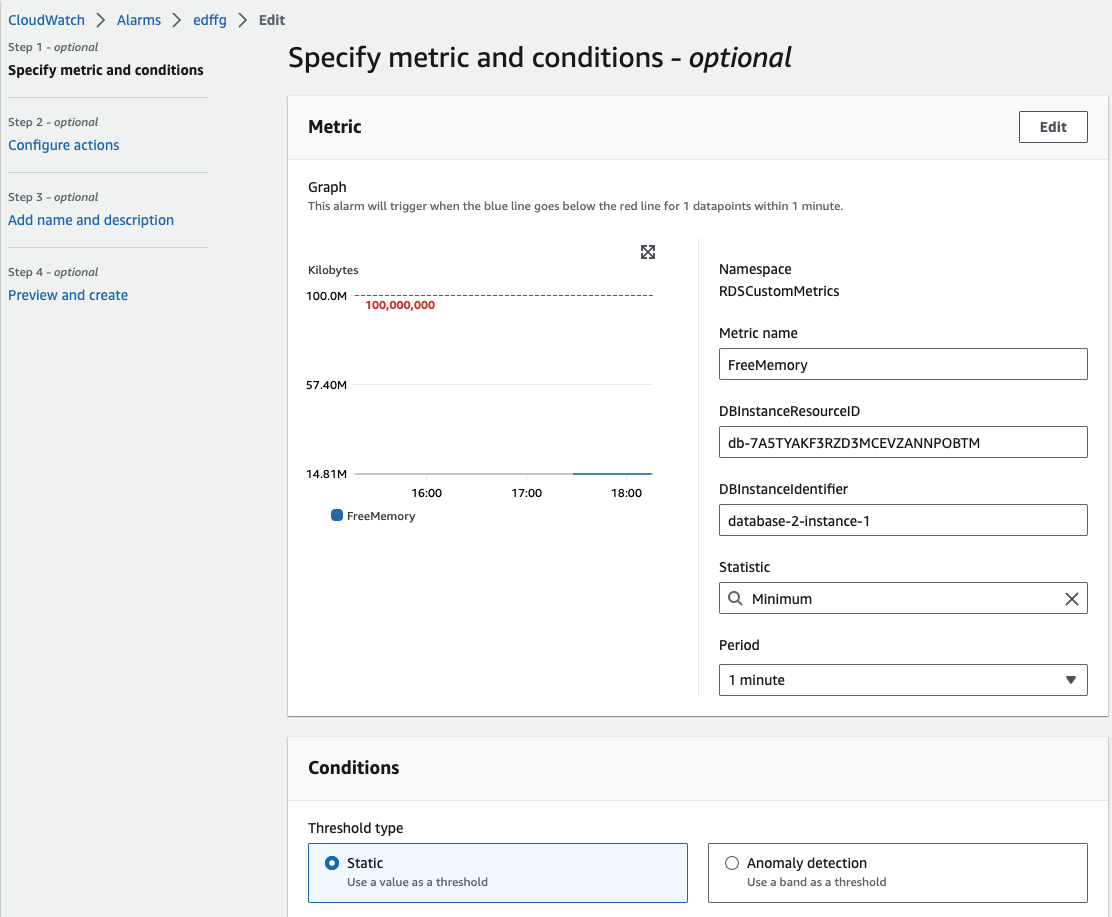Open the Statistic combo box
This screenshot has height=917, width=1112.
pyautogui.click(x=902, y=599)
